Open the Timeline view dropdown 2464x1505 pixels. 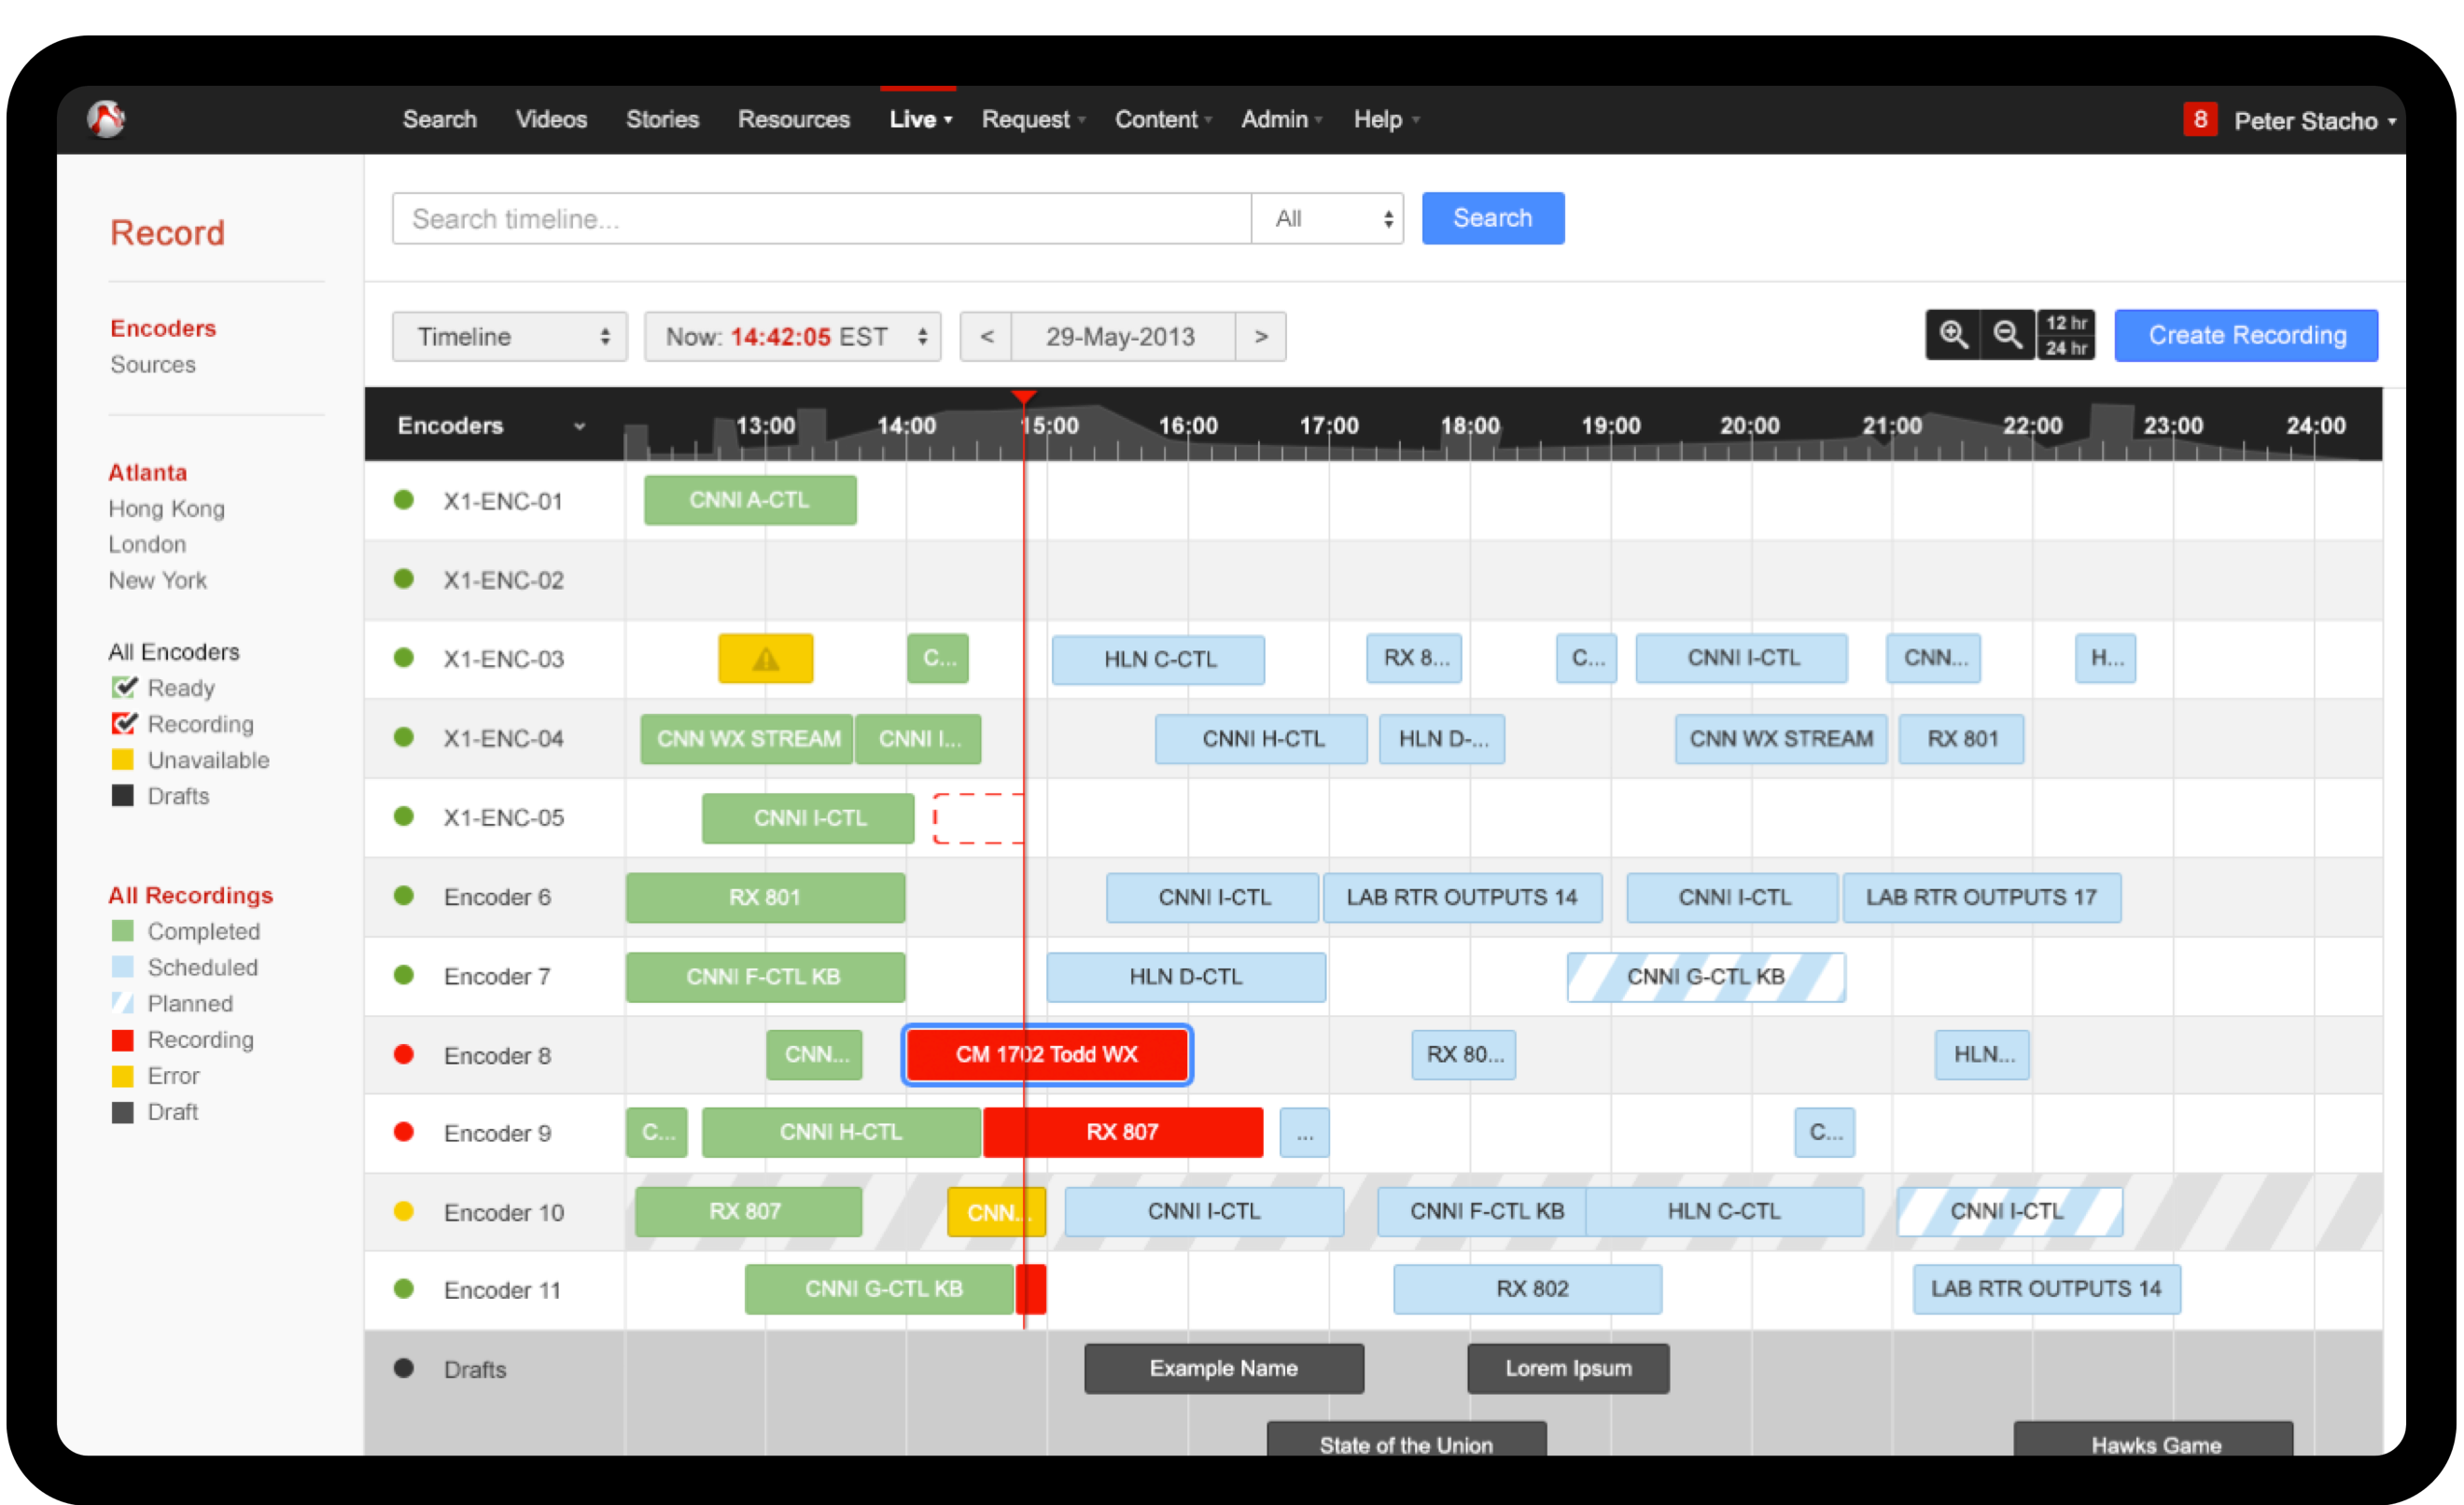(x=510, y=336)
